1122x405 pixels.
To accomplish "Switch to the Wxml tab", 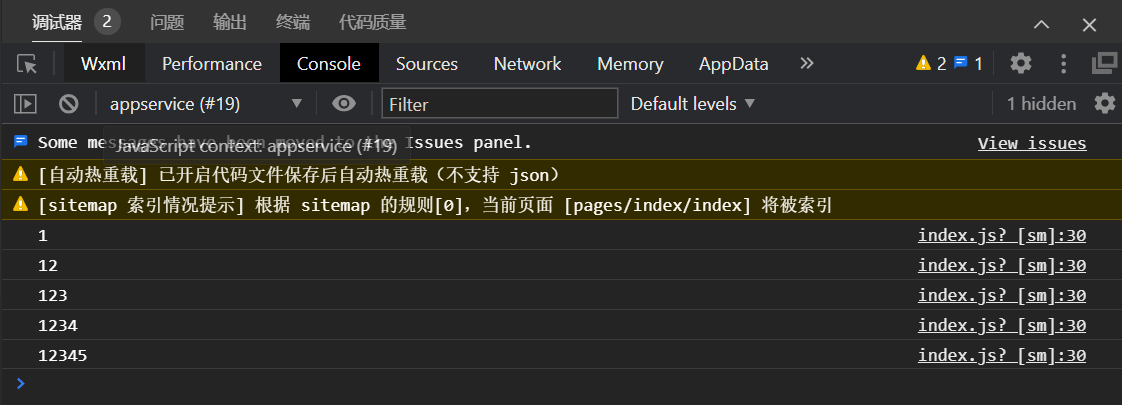I will point(104,64).
